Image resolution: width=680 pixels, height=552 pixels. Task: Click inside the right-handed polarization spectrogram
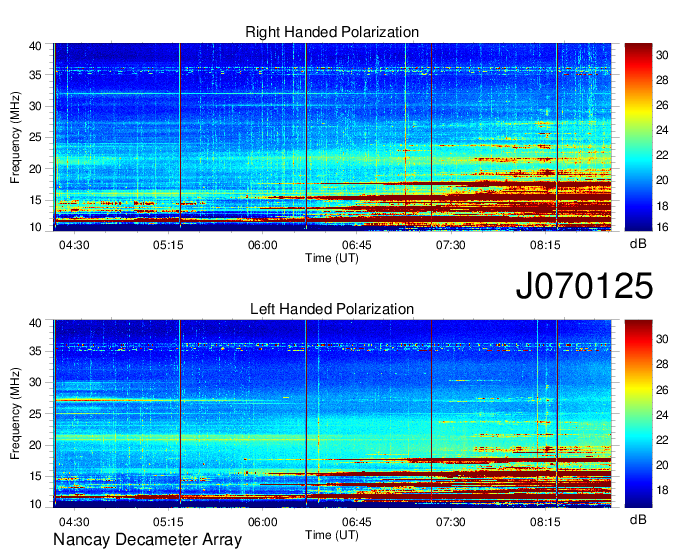332,137
